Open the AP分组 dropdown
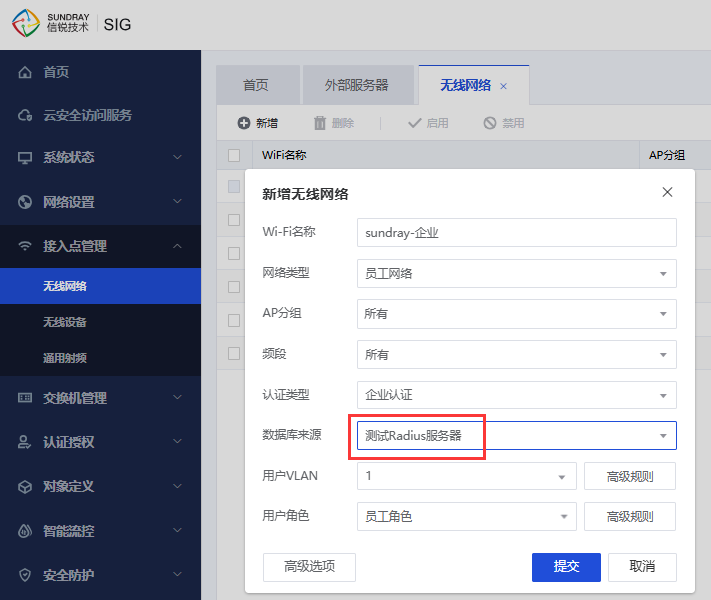 coord(516,314)
